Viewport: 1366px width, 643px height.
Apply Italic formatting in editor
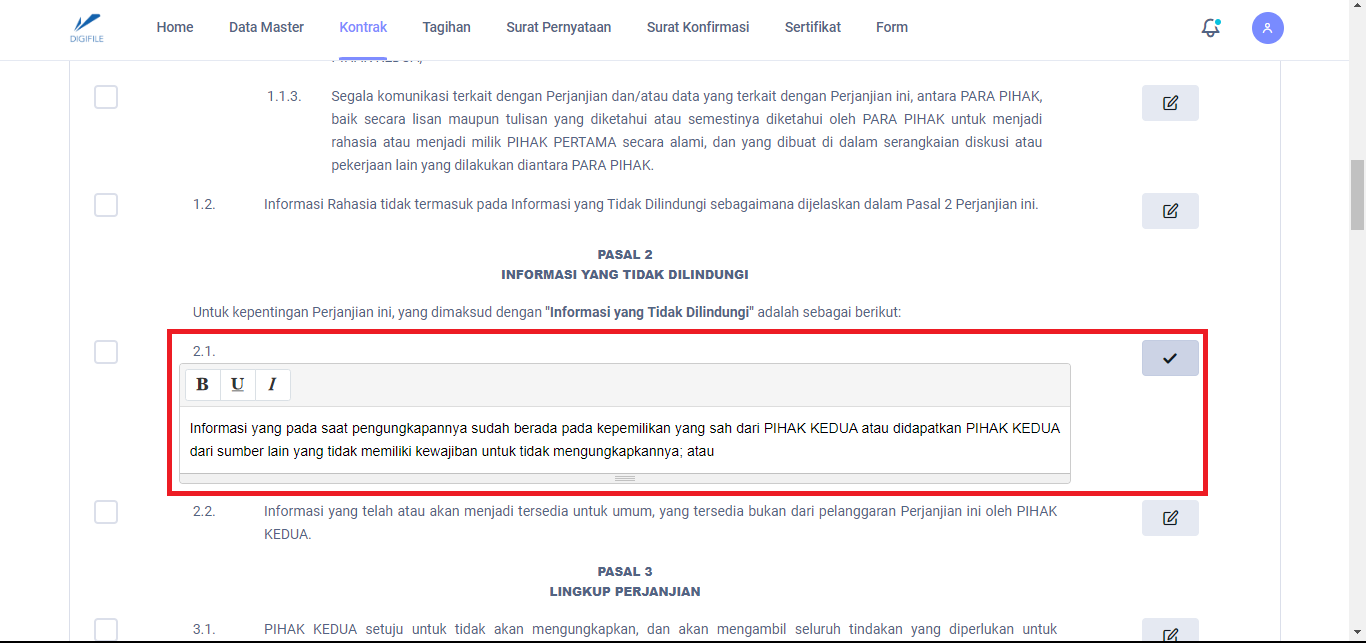click(272, 385)
